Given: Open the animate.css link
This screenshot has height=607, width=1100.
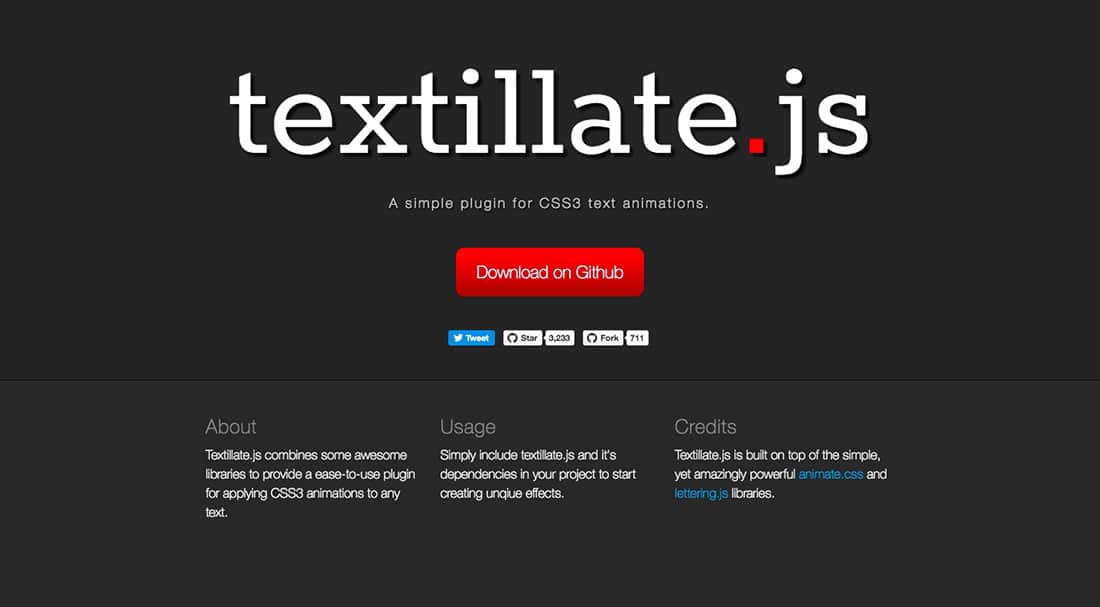Looking at the screenshot, I should [x=831, y=474].
